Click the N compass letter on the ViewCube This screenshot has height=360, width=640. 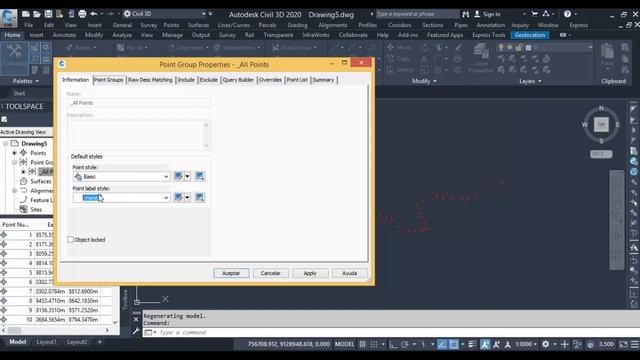coord(601,108)
